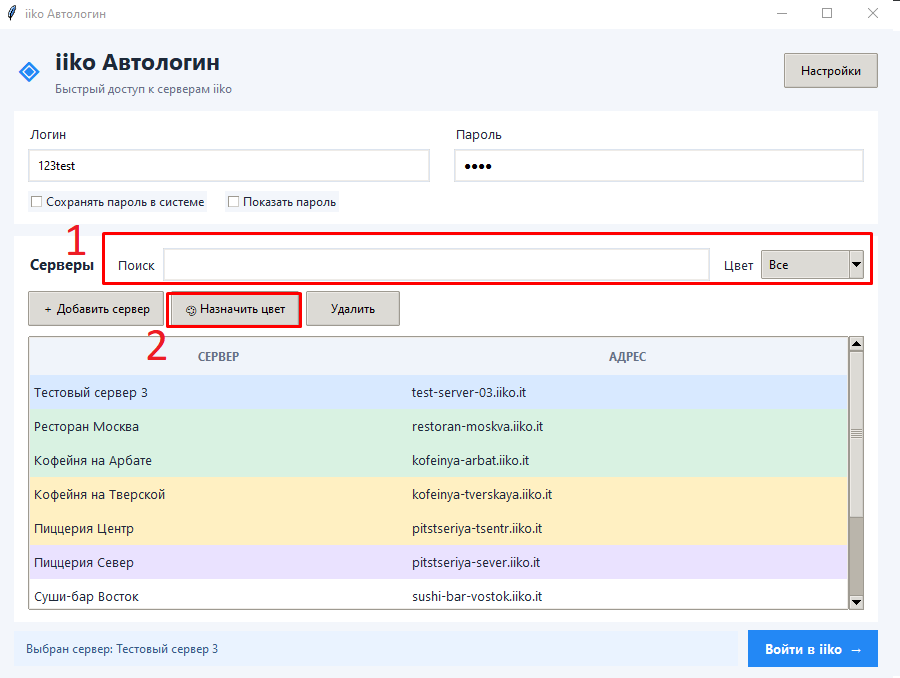Open the Настройки settings button
900x678 pixels.
831,71
